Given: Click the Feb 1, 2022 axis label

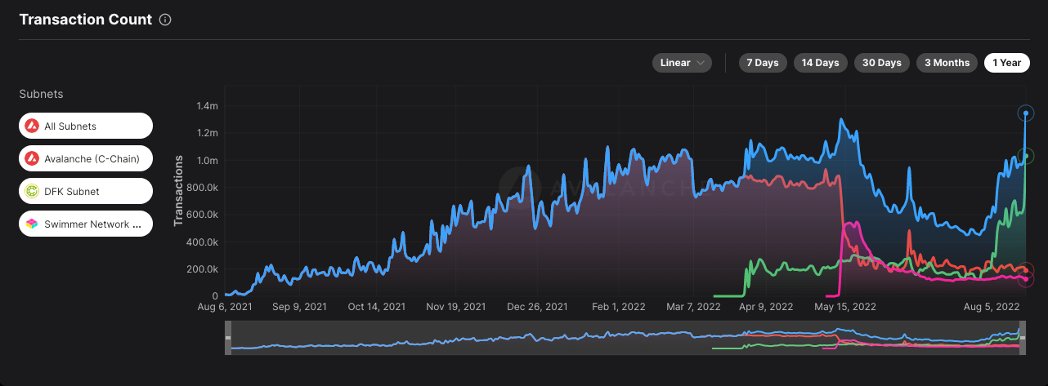Looking at the screenshot, I should click(x=619, y=307).
